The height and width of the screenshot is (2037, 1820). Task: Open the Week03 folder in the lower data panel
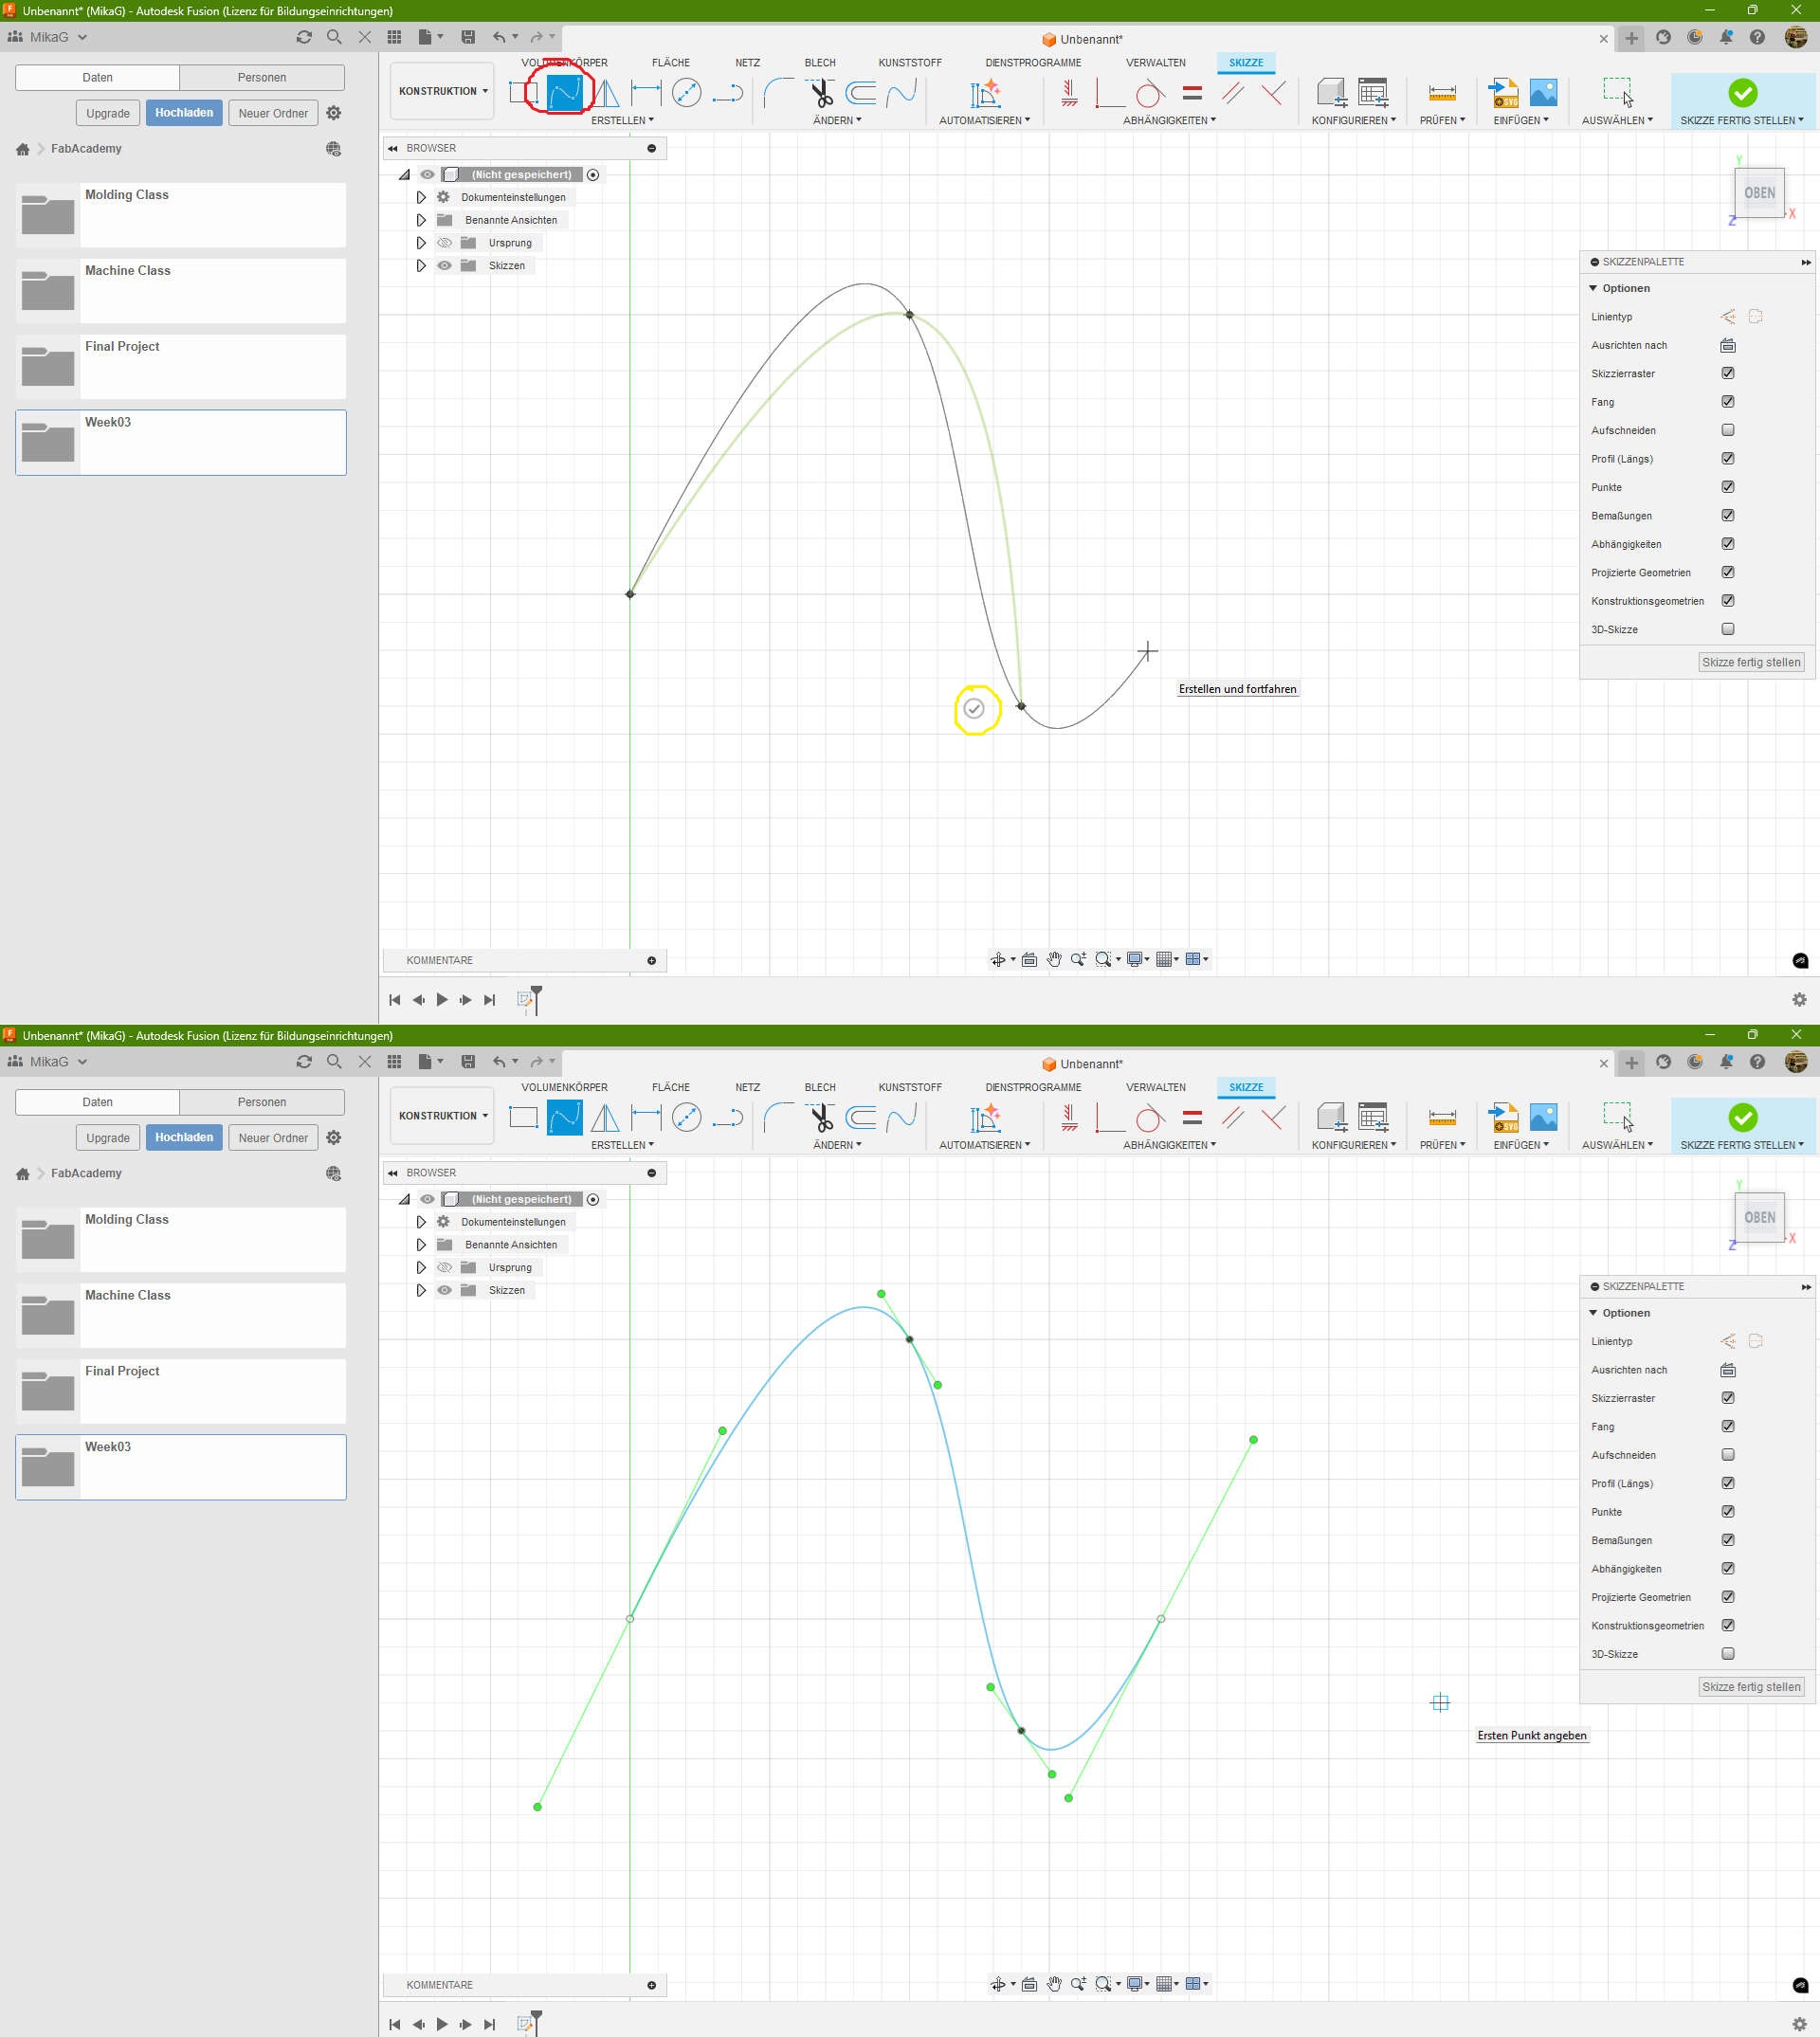tap(181, 1467)
